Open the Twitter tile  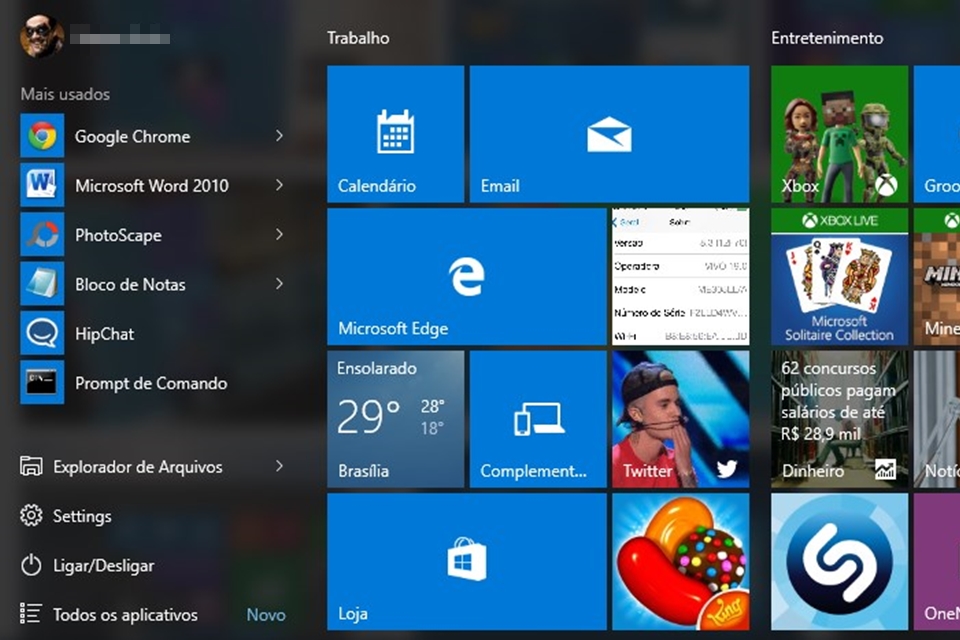(681, 420)
